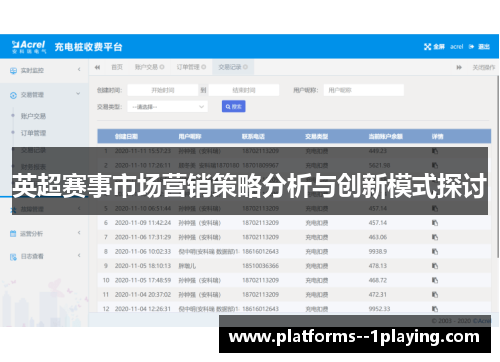This screenshot has width=500, height=362.
Task: Toggle fullscreen with the 全屏 icon
Action: click(427, 47)
